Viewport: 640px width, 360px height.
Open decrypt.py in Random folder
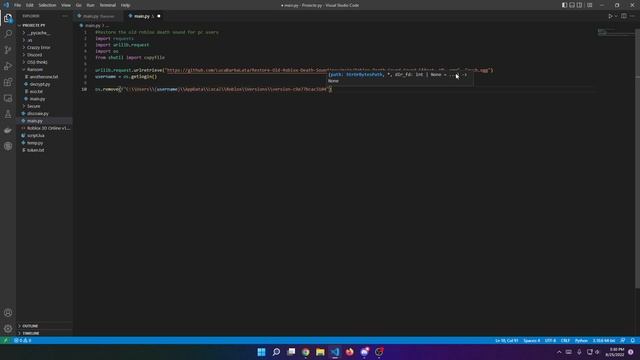tap(44, 84)
